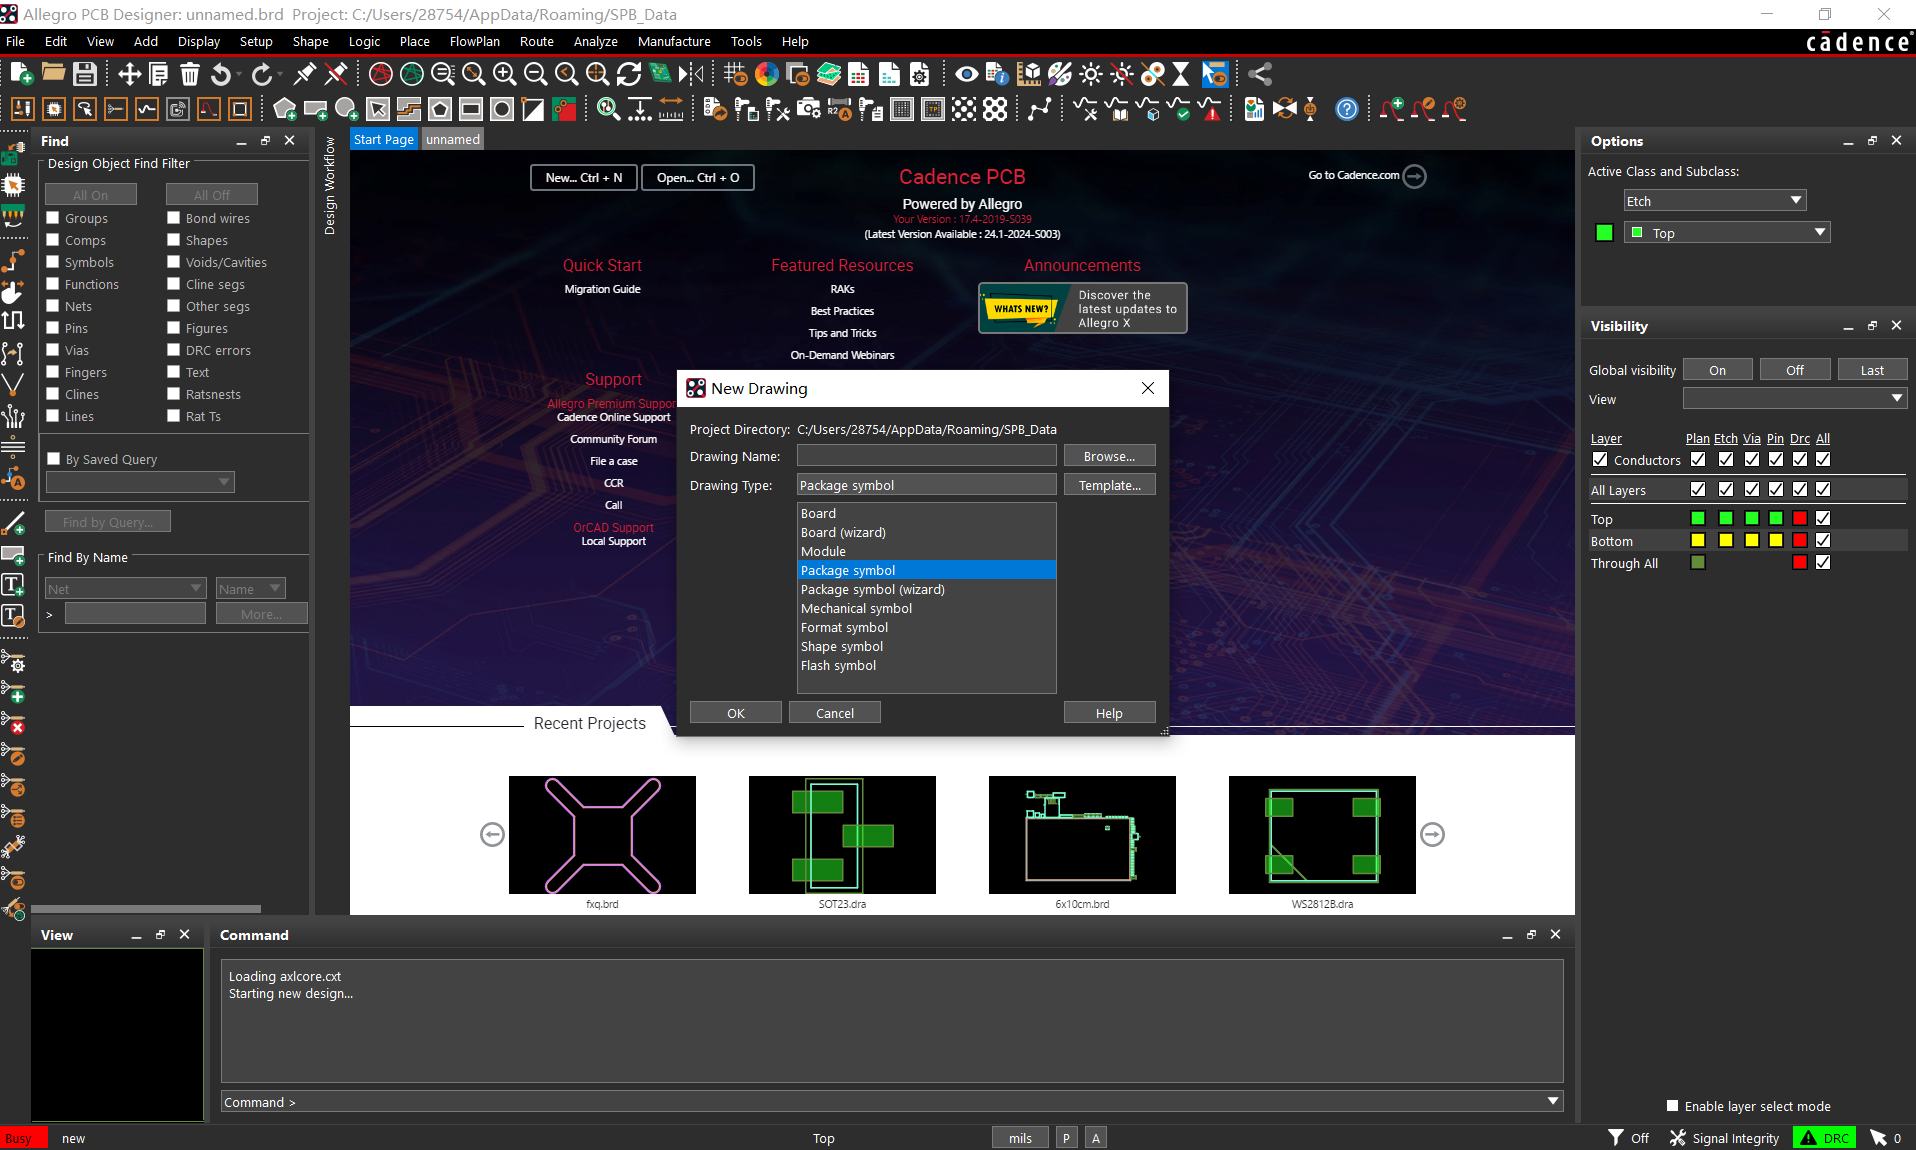Click the Grid toggle toolbar icon
Viewport: 1916px width, 1150px height.
pyautogui.click(x=736, y=74)
